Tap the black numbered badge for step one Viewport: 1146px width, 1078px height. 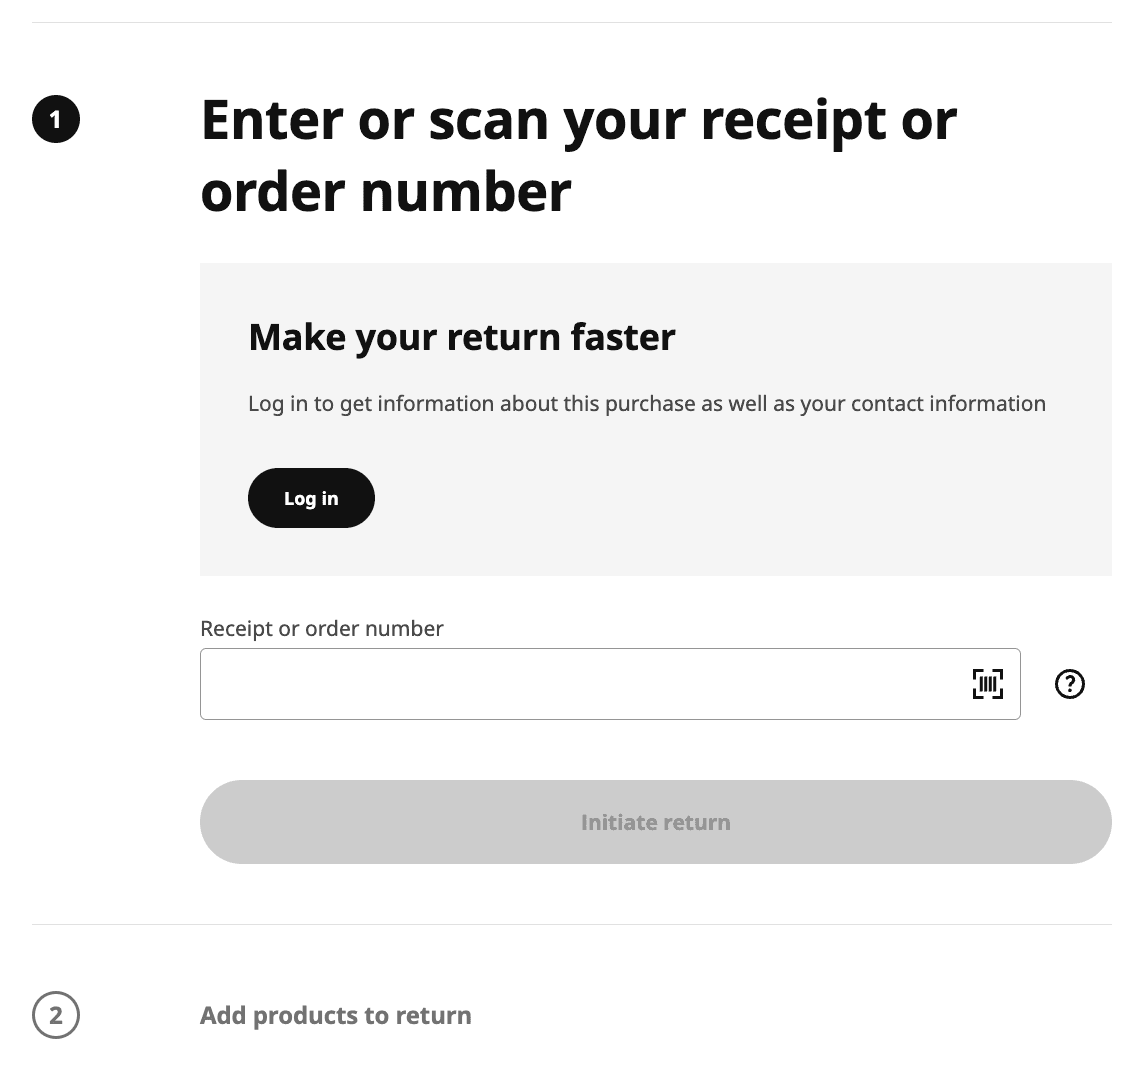pyautogui.click(x=56, y=118)
